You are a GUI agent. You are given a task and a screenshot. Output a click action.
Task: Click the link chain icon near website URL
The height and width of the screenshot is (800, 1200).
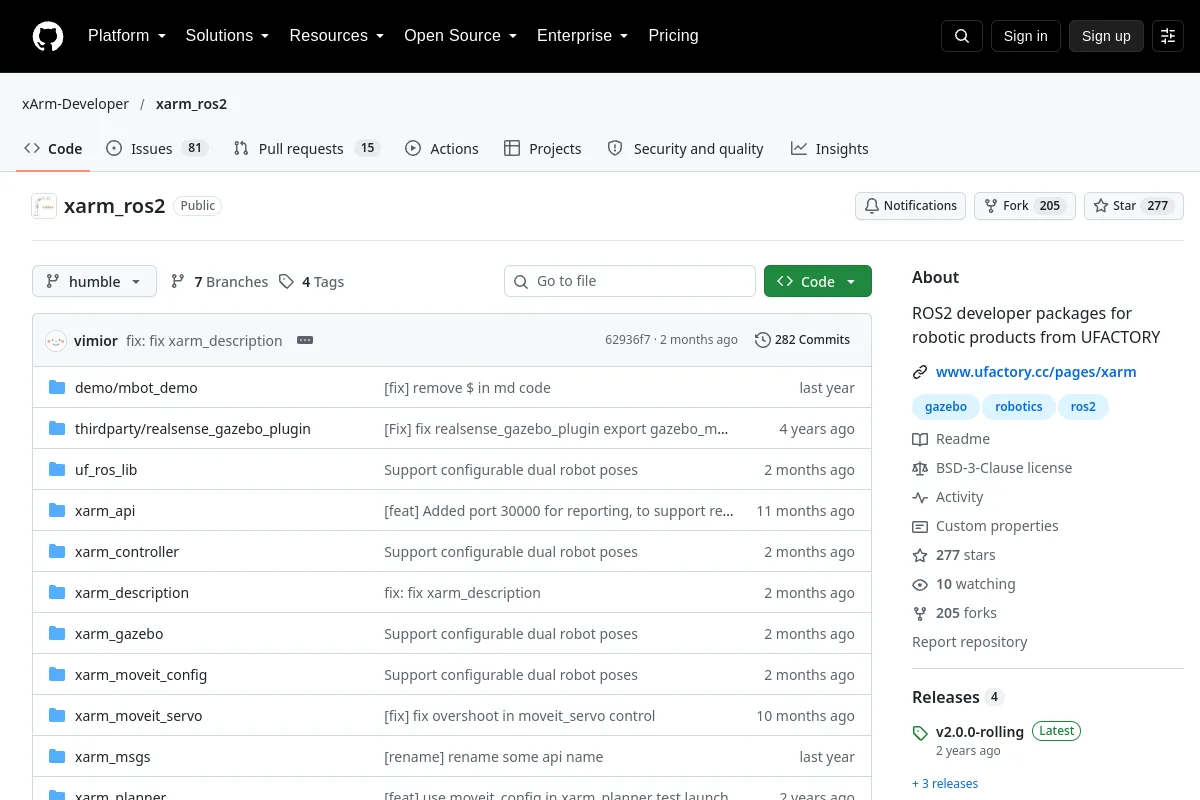[x=920, y=372]
